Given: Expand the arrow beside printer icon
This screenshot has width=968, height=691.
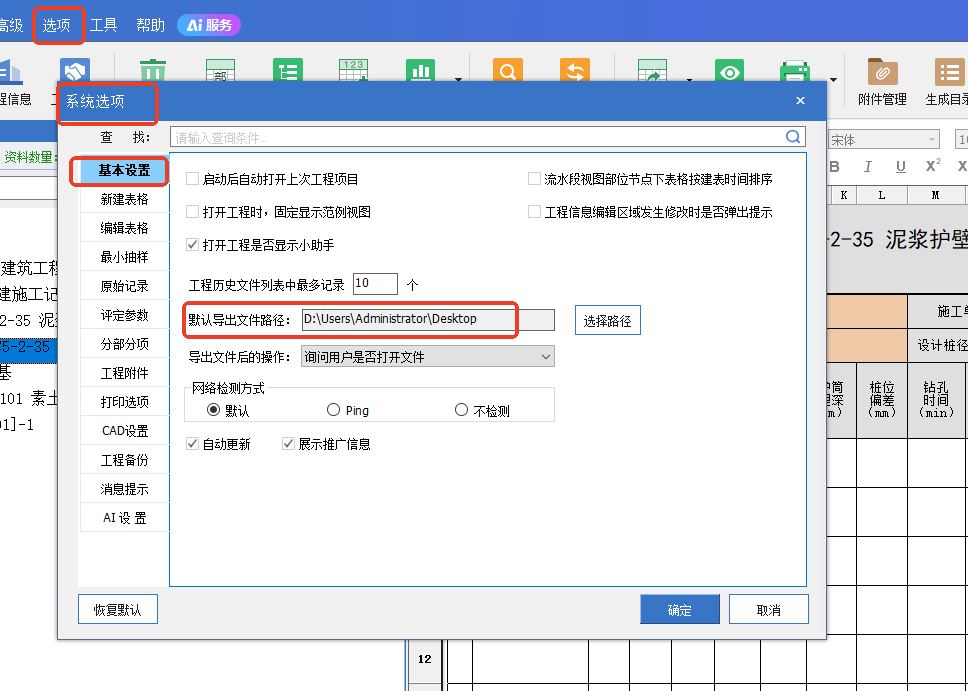Looking at the screenshot, I should click(833, 80).
